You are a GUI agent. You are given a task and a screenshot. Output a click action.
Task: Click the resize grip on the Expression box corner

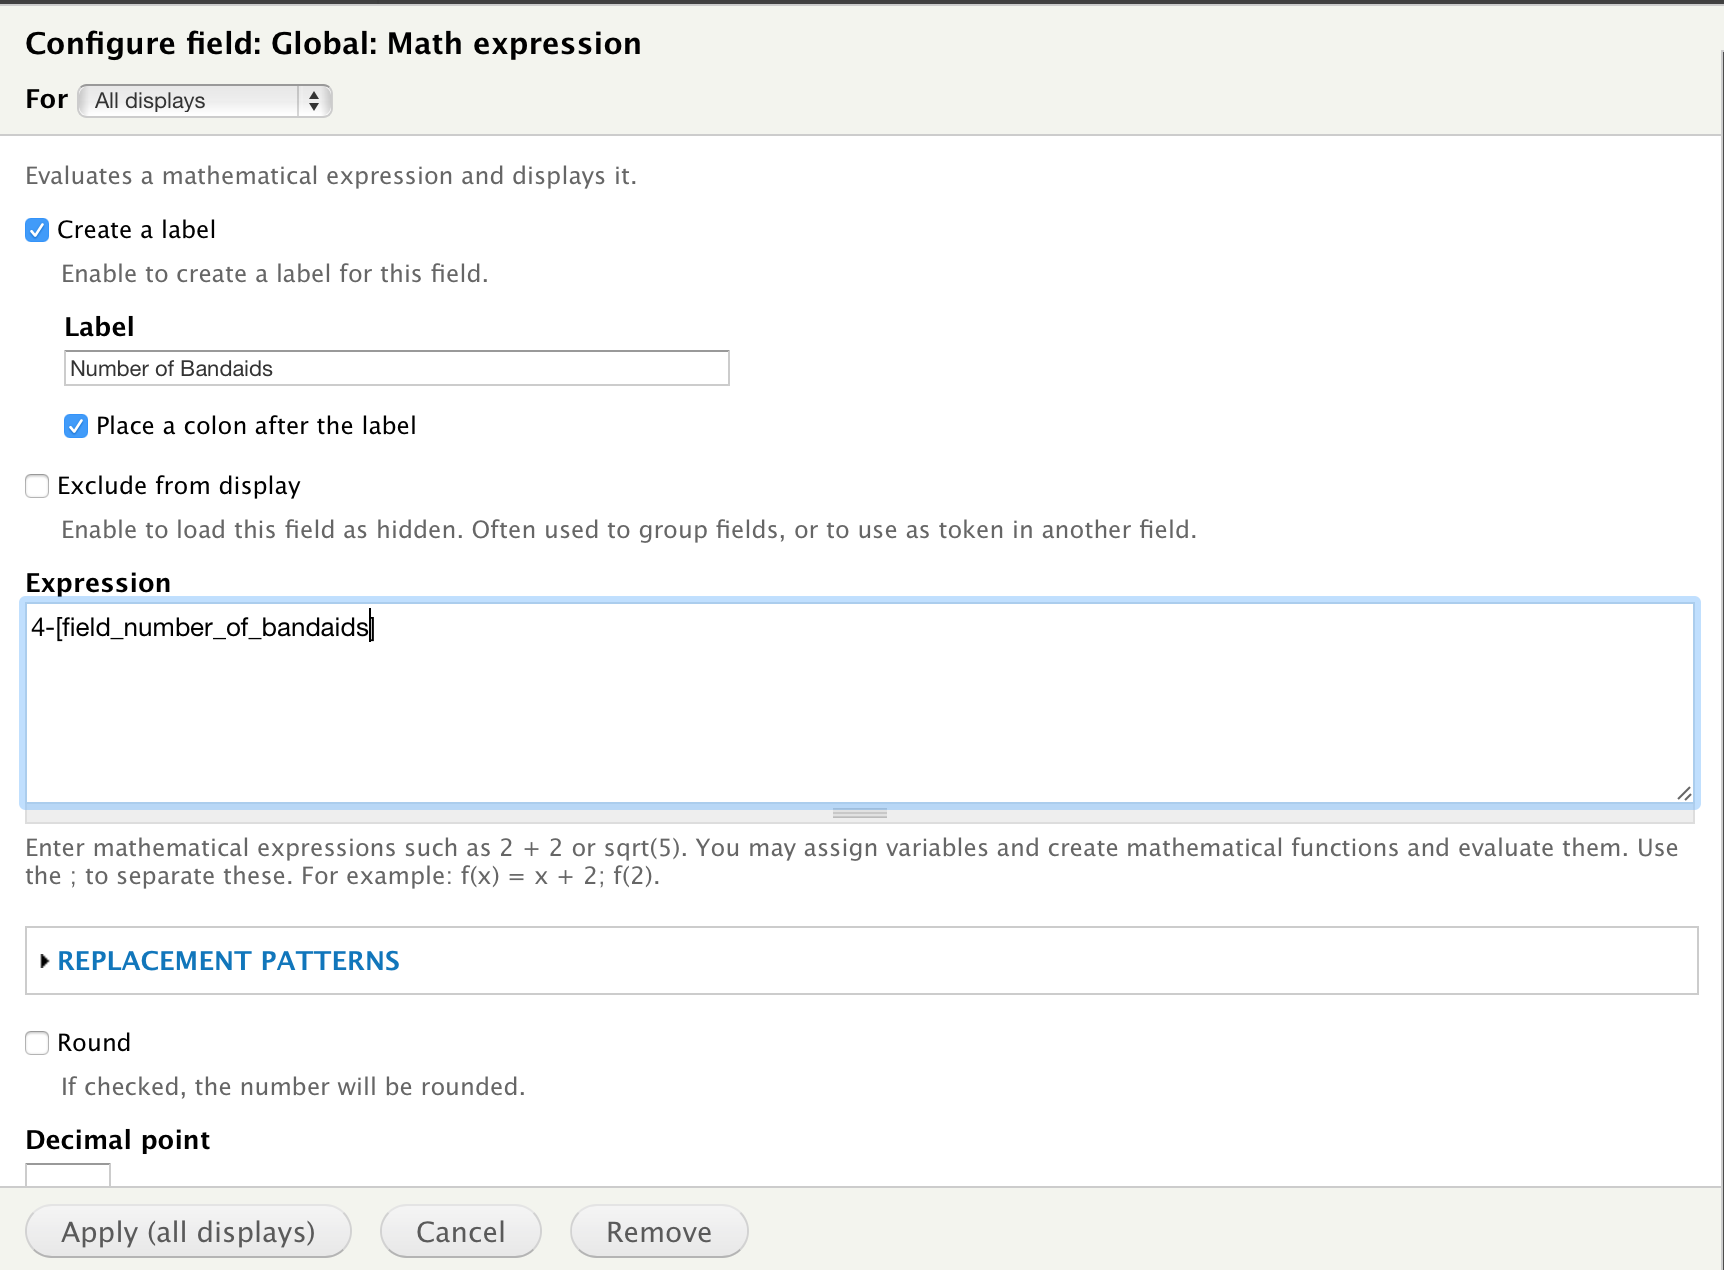[1684, 793]
